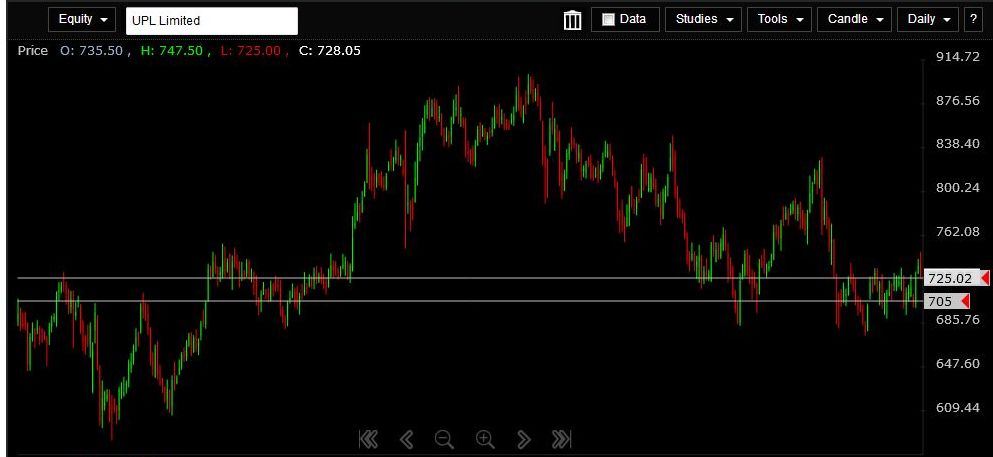Open the Equity dropdown
The height and width of the screenshot is (457, 993).
point(82,20)
